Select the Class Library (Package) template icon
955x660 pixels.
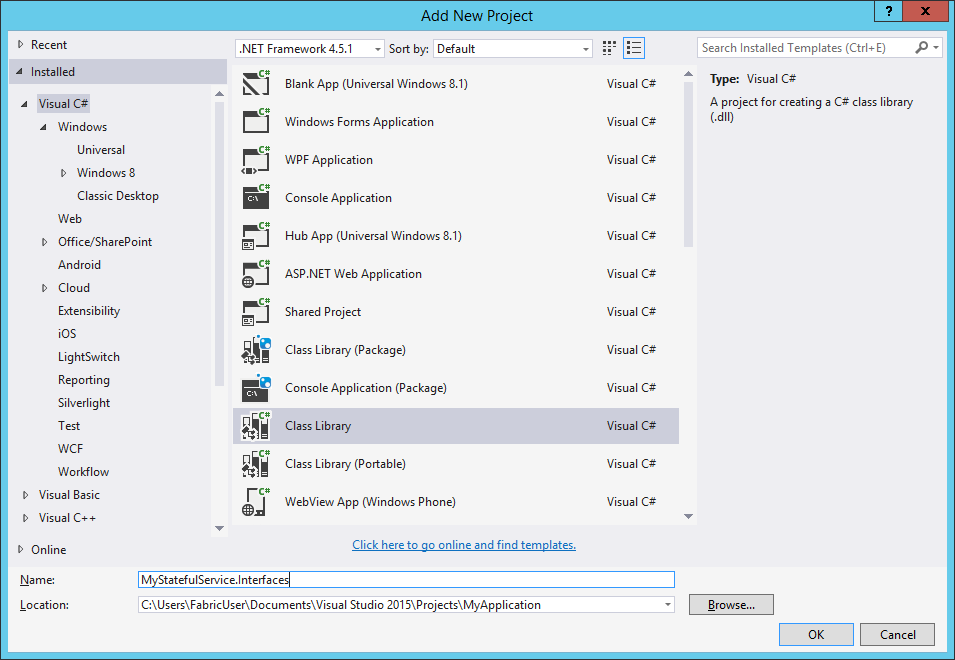click(x=254, y=349)
